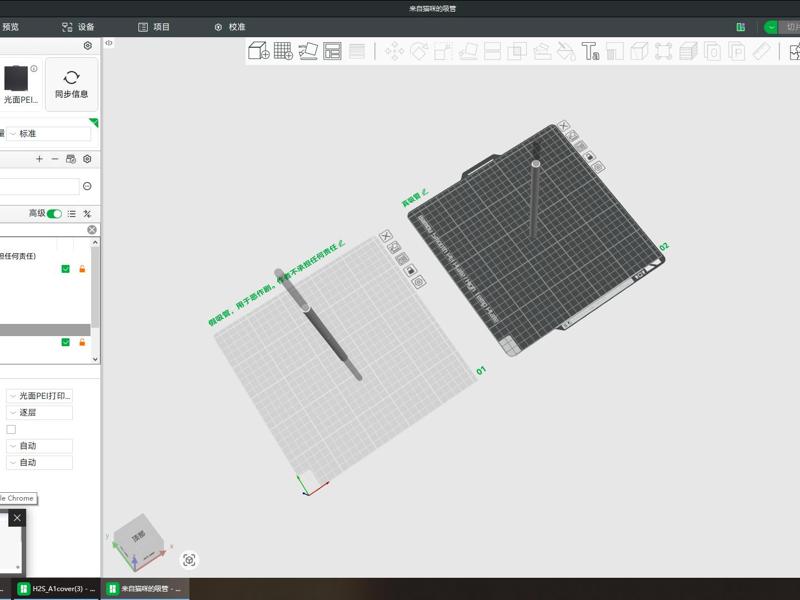This screenshot has width=800, height=600.
Task: Remove all objects on plate 01
Action: [x=386, y=236]
